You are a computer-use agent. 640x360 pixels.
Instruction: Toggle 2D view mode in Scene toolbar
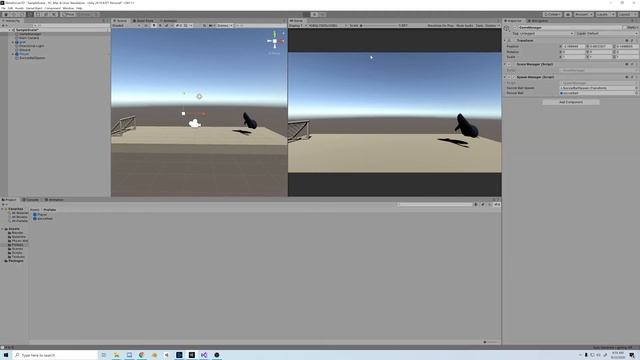(x=146, y=25)
